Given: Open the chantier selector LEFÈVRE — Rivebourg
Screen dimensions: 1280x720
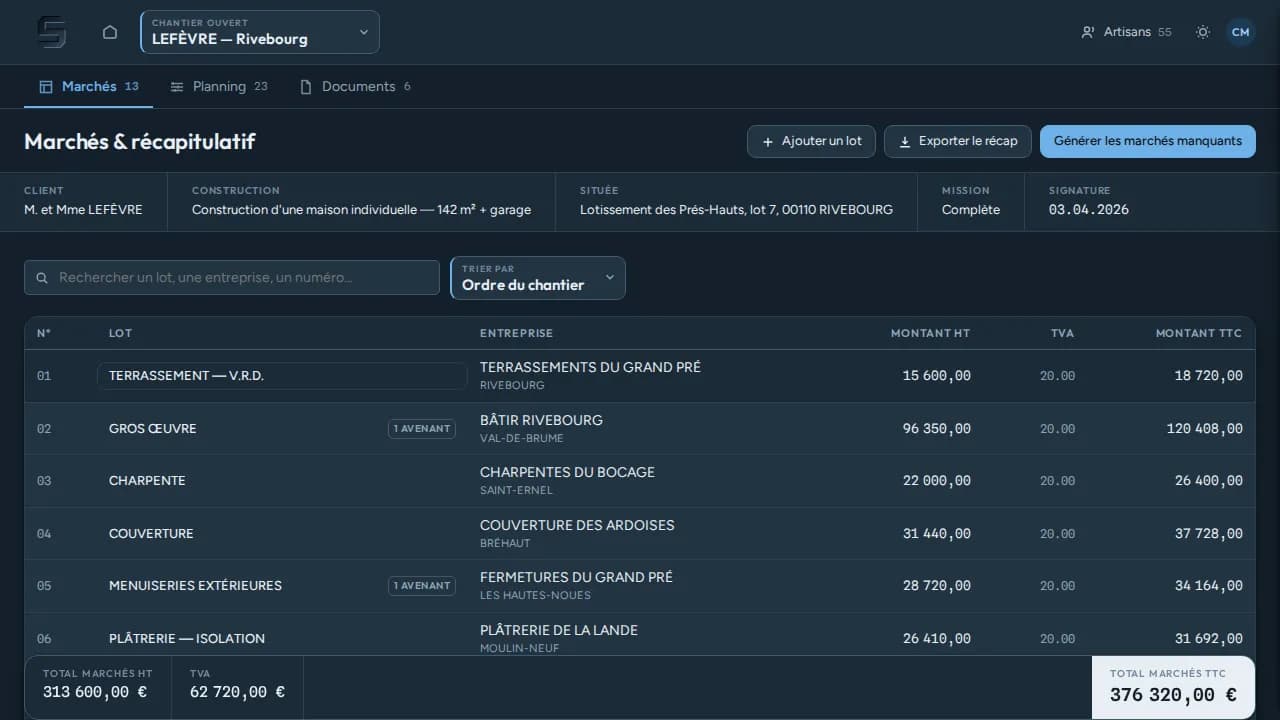Looking at the screenshot, I should point(260,32).
